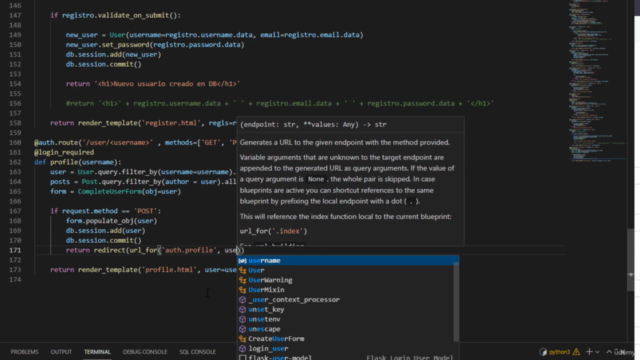Click 'CompleteUserForm' on line 165
640x360 pixels.
coord(109,191)
